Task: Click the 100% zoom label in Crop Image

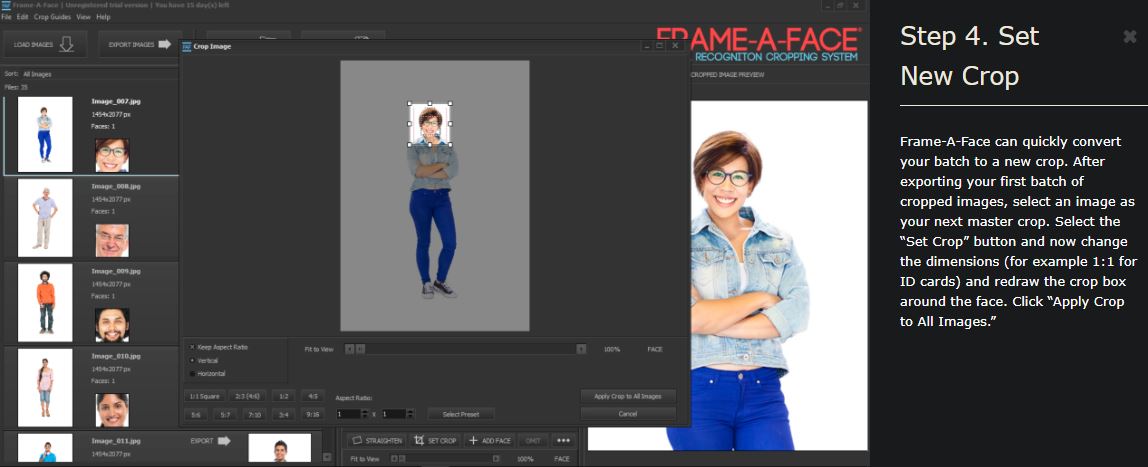Action: pos(611,349)
